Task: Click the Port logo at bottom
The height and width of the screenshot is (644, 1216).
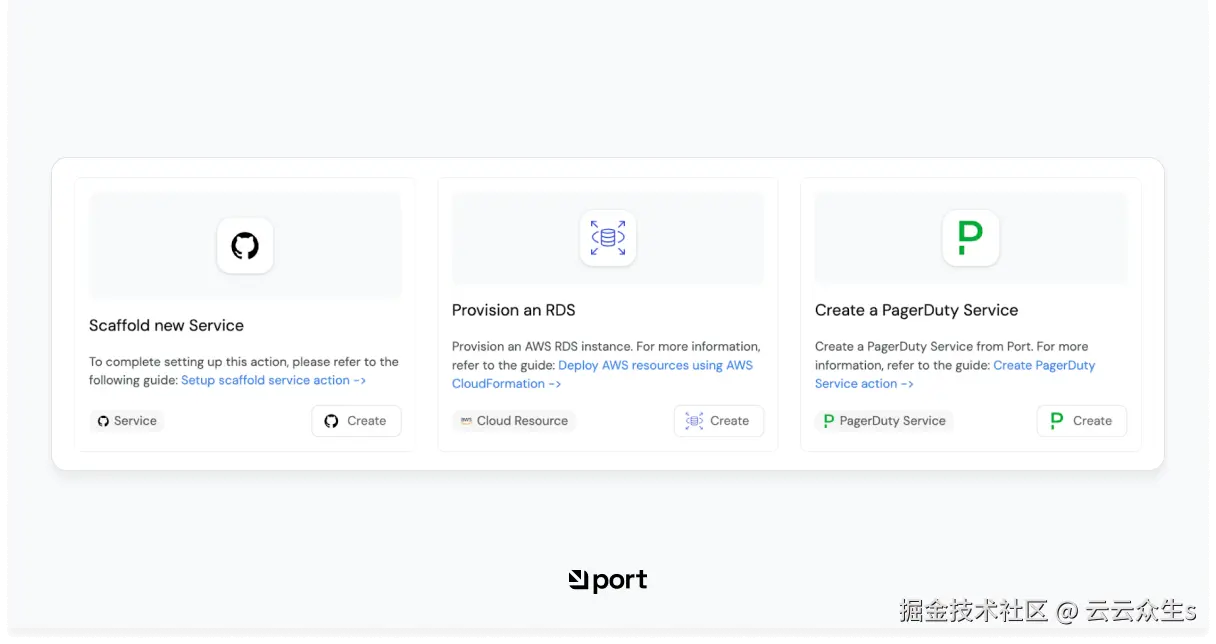Action: click(608, 580)
